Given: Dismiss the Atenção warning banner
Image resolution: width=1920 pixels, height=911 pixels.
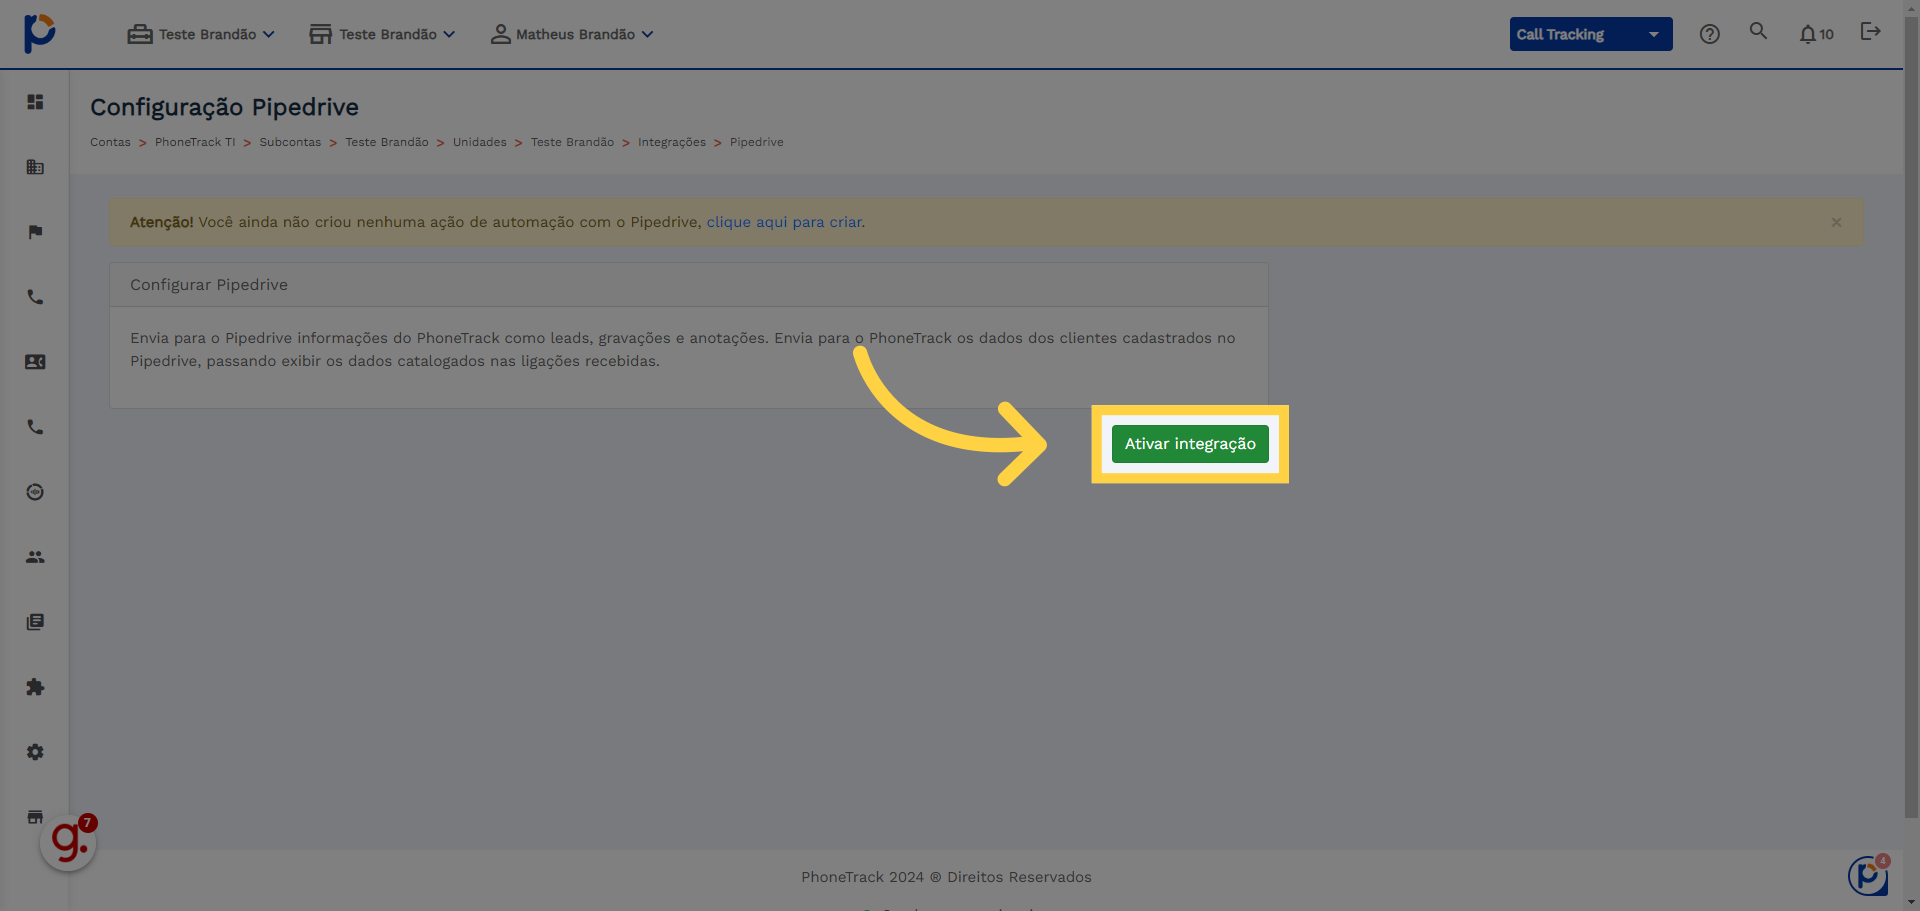Looking at the screenshot, I should click(x=1836, y=222).
